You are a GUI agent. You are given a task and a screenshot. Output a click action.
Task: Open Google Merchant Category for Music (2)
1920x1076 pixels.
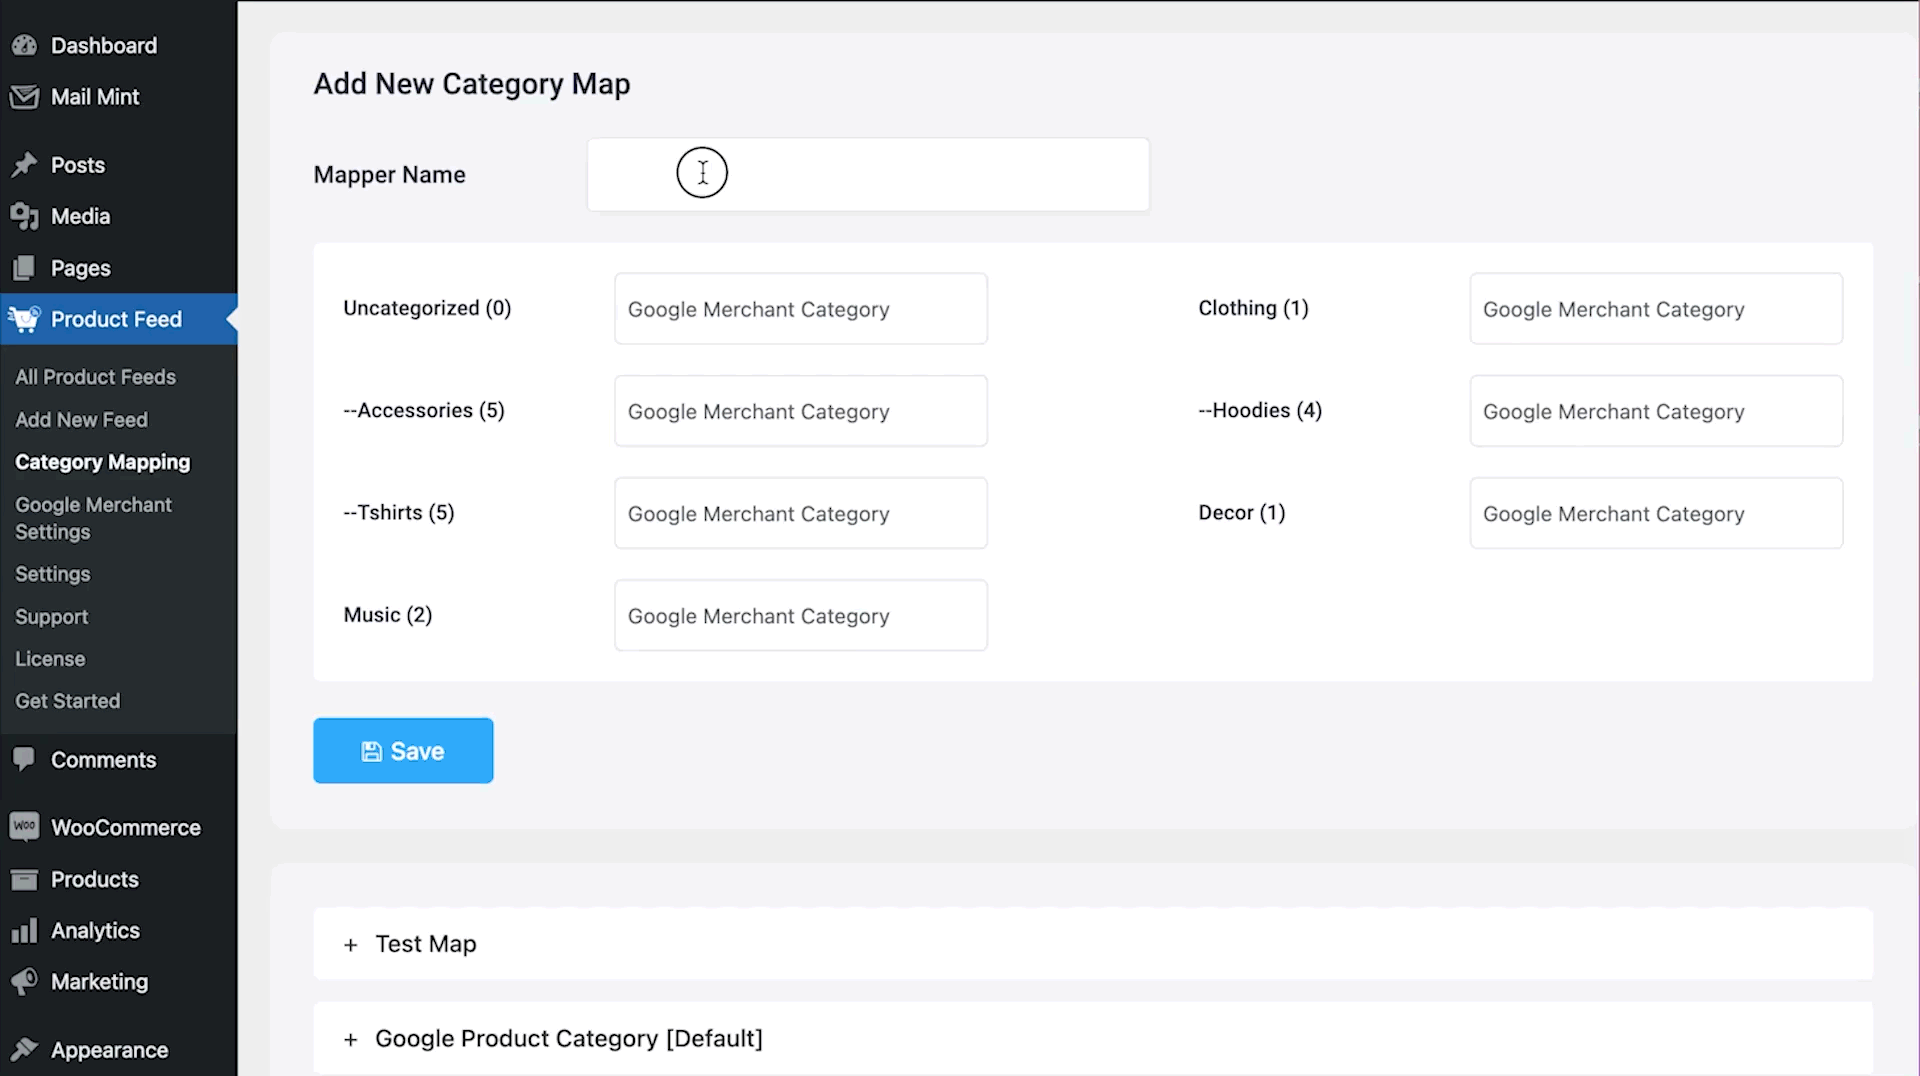801,616
